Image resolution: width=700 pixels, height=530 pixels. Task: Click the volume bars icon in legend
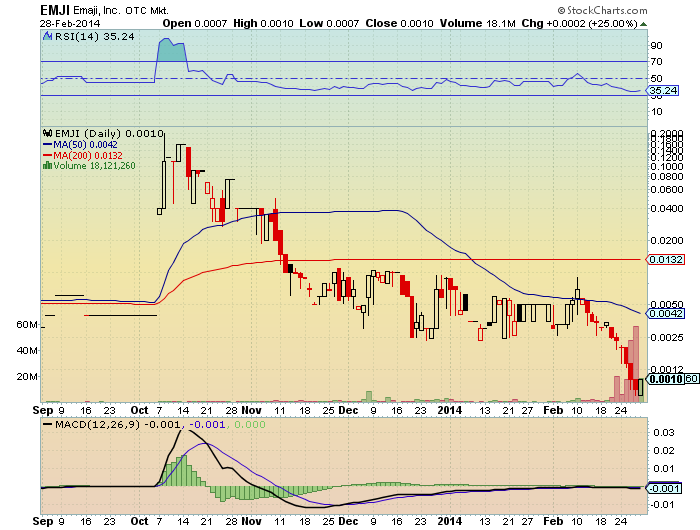[47, 166]
